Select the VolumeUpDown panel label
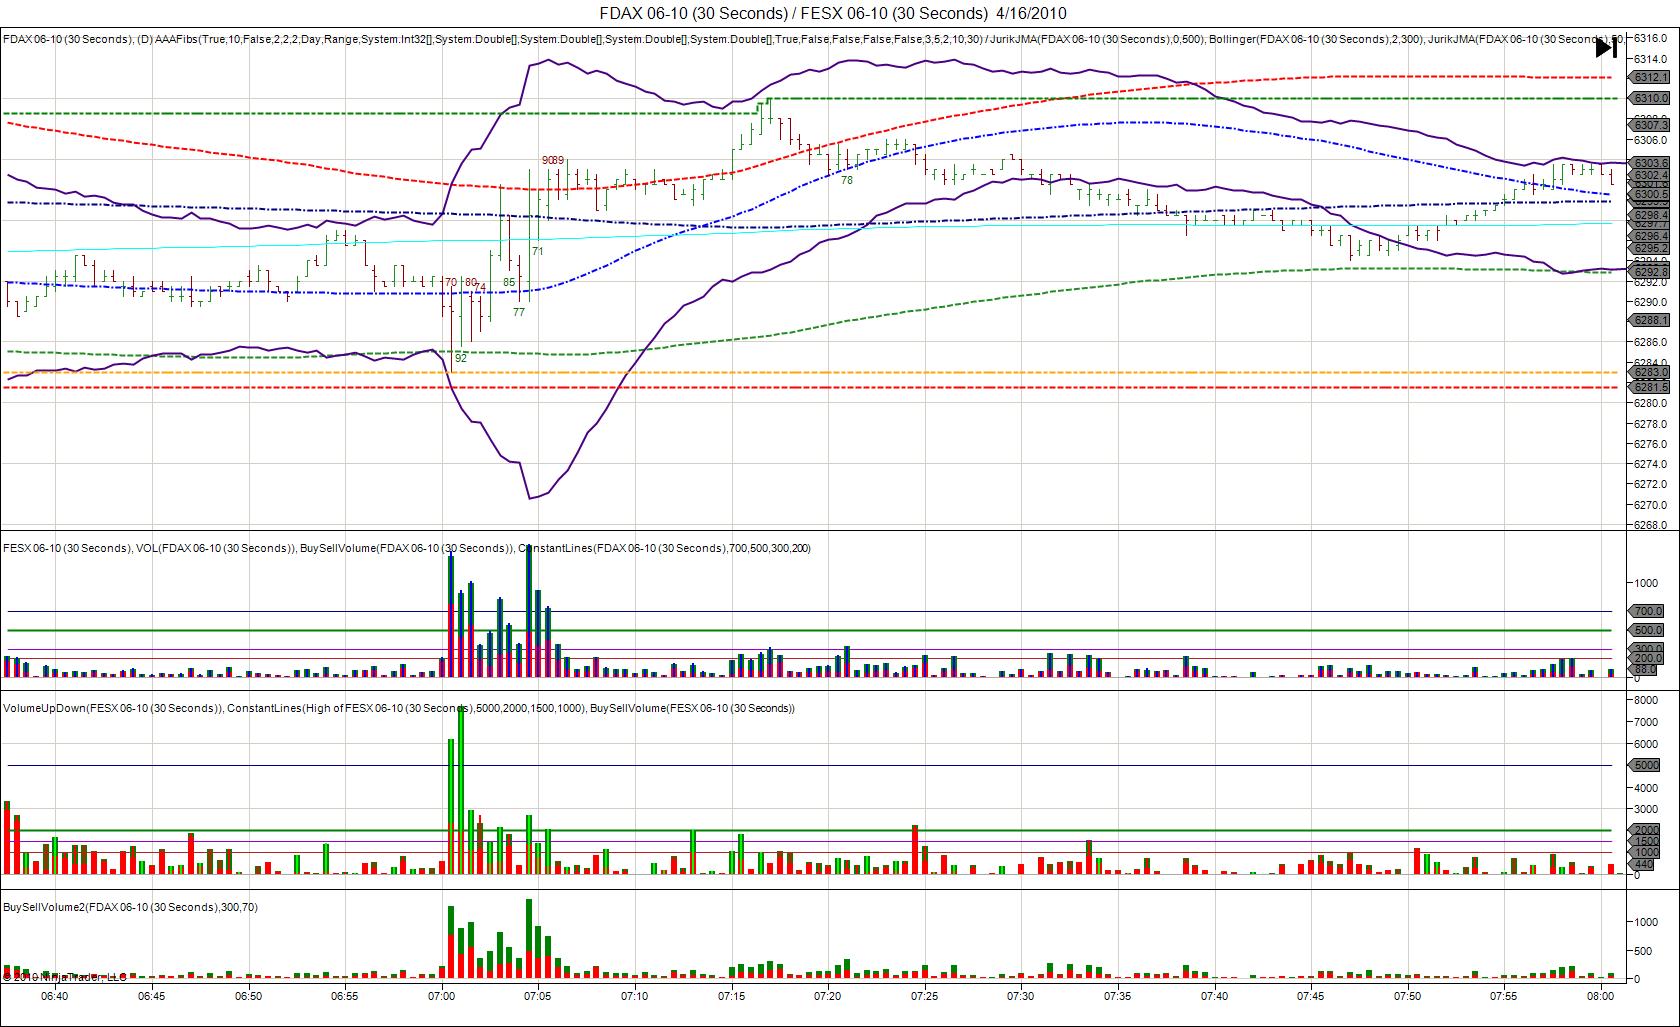Viewport: 1680px width, 1027px height. [399, 708]
